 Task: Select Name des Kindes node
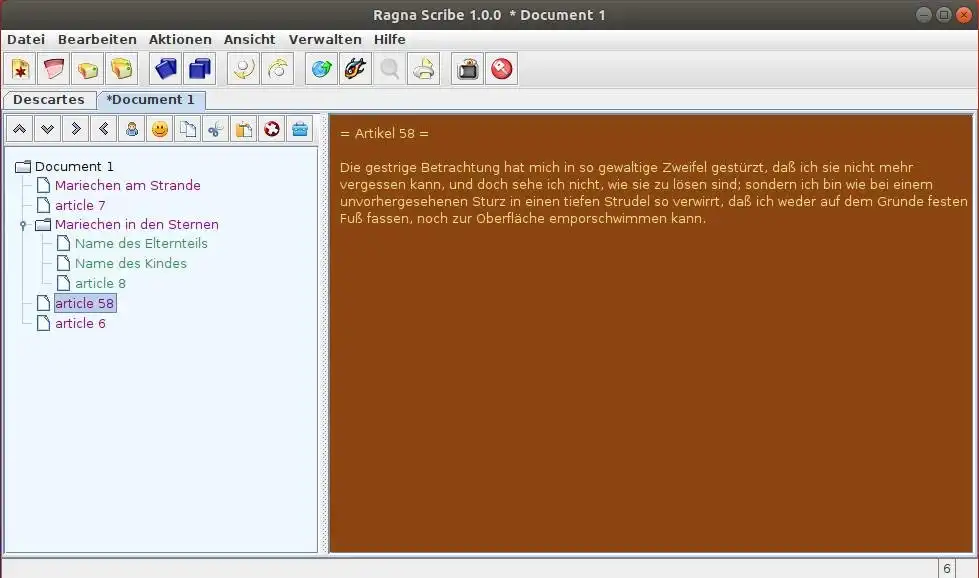(x=130, y=263)
